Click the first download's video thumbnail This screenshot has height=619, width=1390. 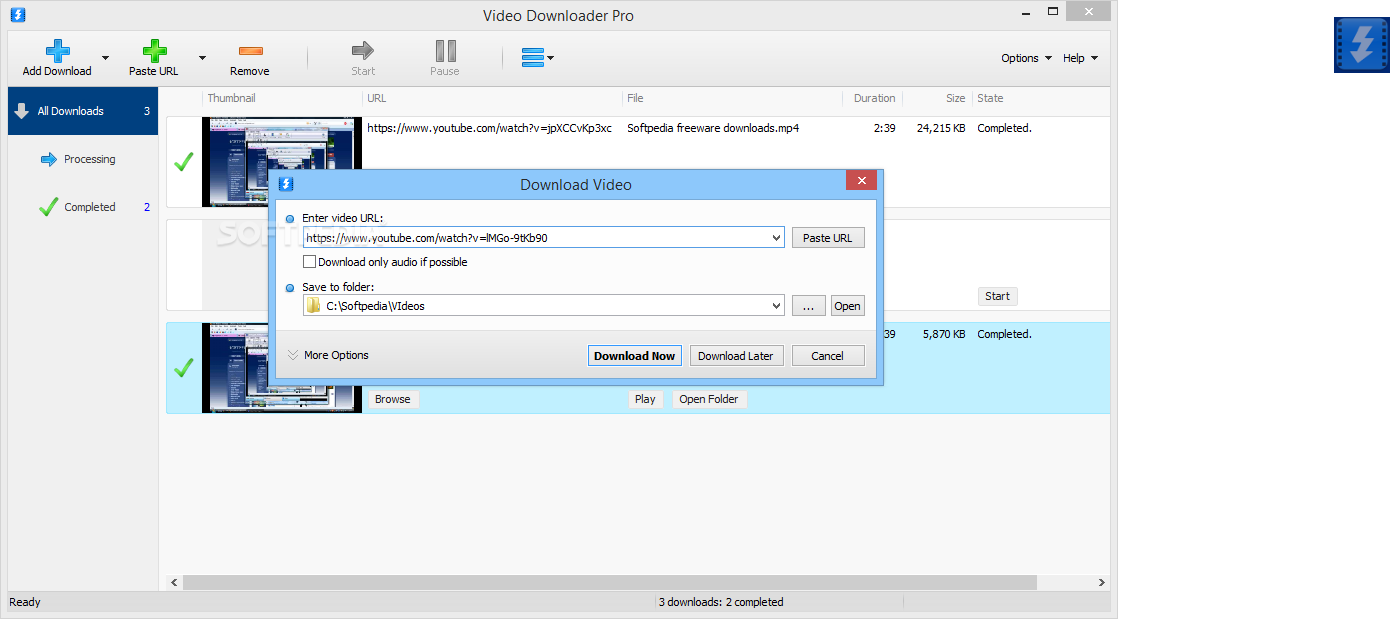(282, 162)
